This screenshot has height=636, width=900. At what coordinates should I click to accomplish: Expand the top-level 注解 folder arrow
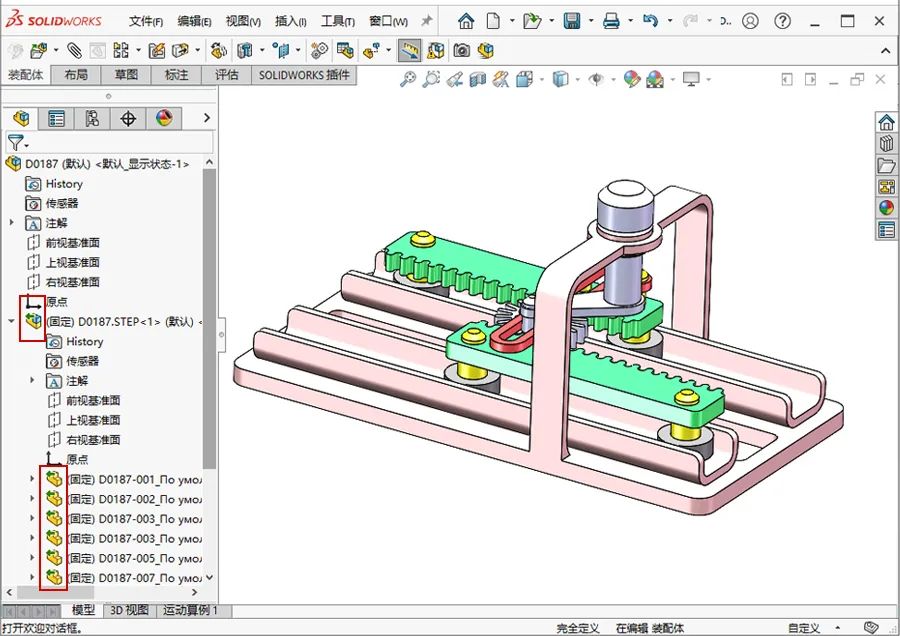11,222
